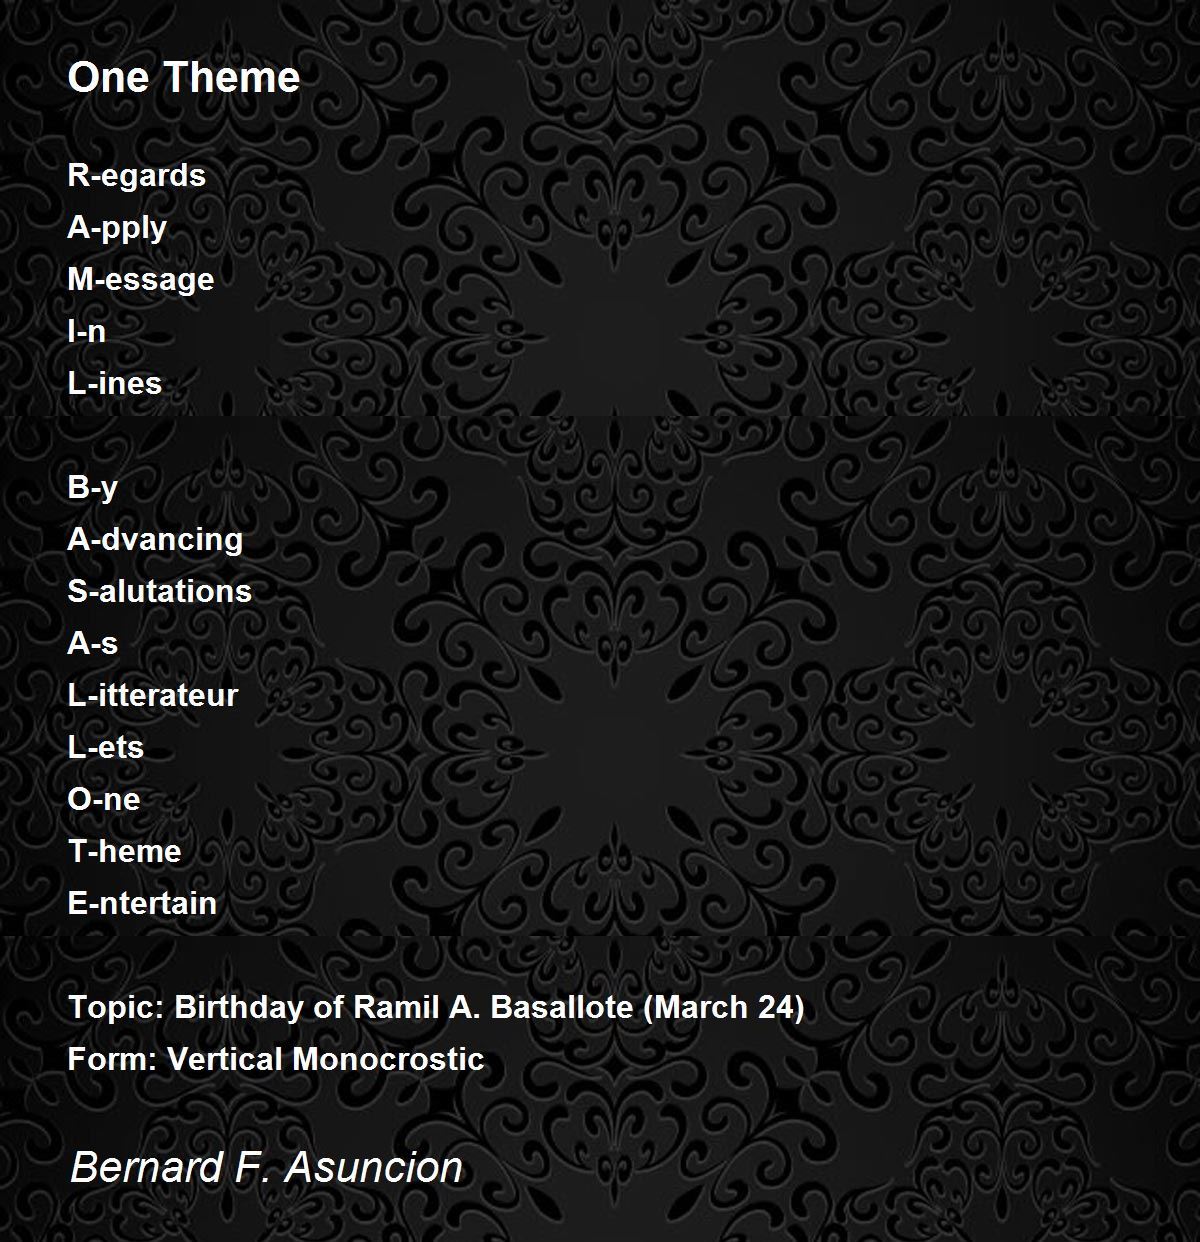Select the 'I-n' line
Screen dimensions: 1200x1242
tap(87, 331)
